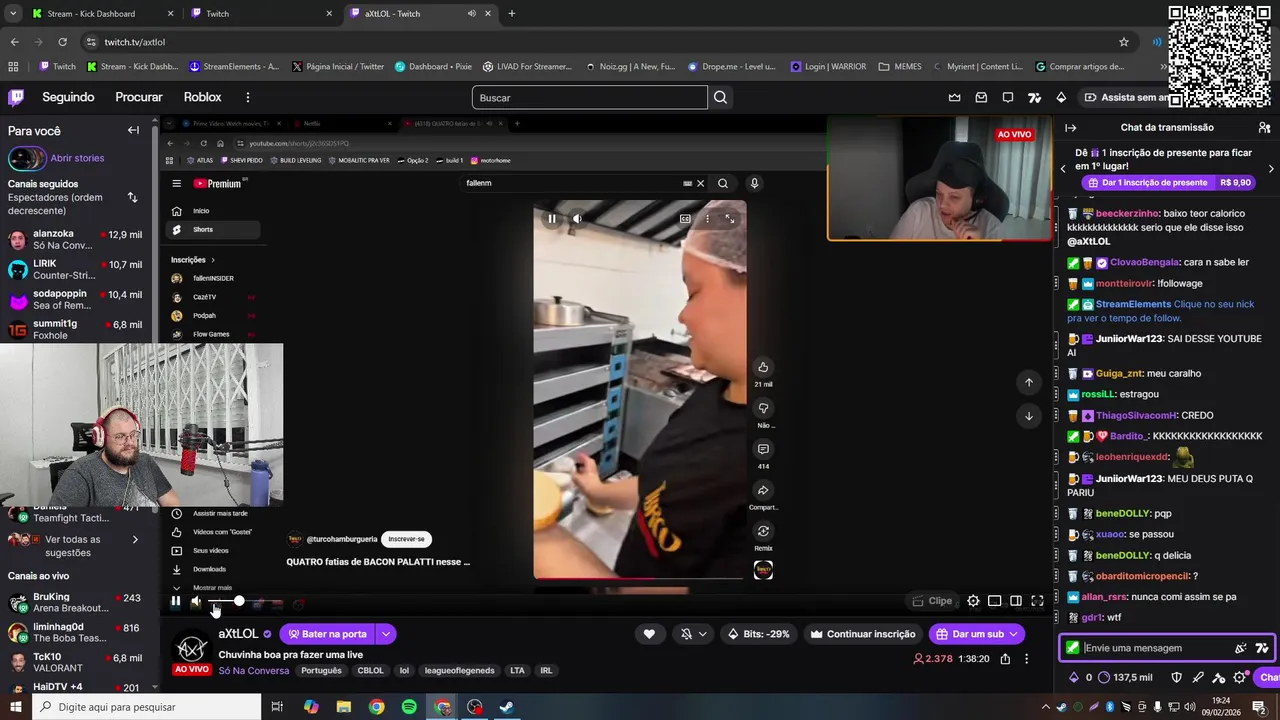Show next chat leaderboard banner
Image resolution: width=1280 pixels, height=720 pixels.
pyautogui.click(x=1271, y=169)
